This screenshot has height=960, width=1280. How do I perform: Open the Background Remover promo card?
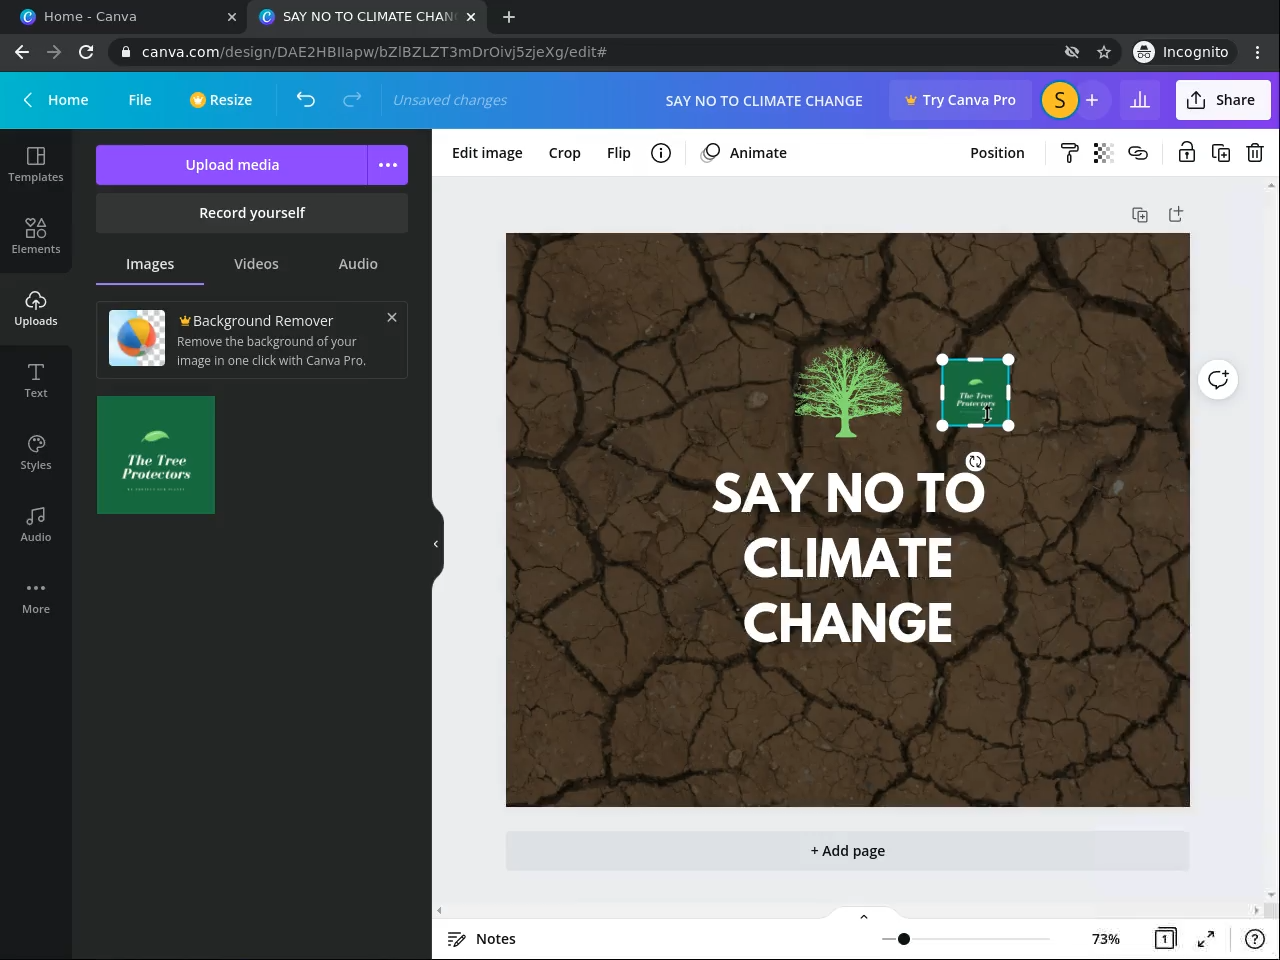(252, 340)
